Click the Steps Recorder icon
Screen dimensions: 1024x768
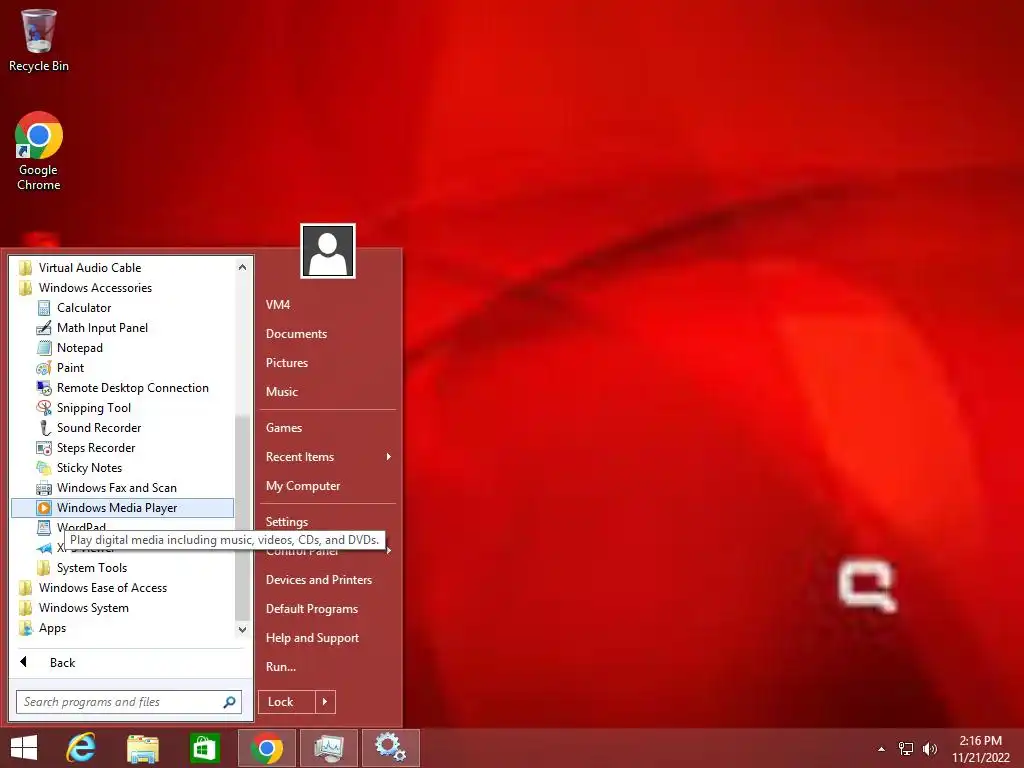(x=44, y=448)
